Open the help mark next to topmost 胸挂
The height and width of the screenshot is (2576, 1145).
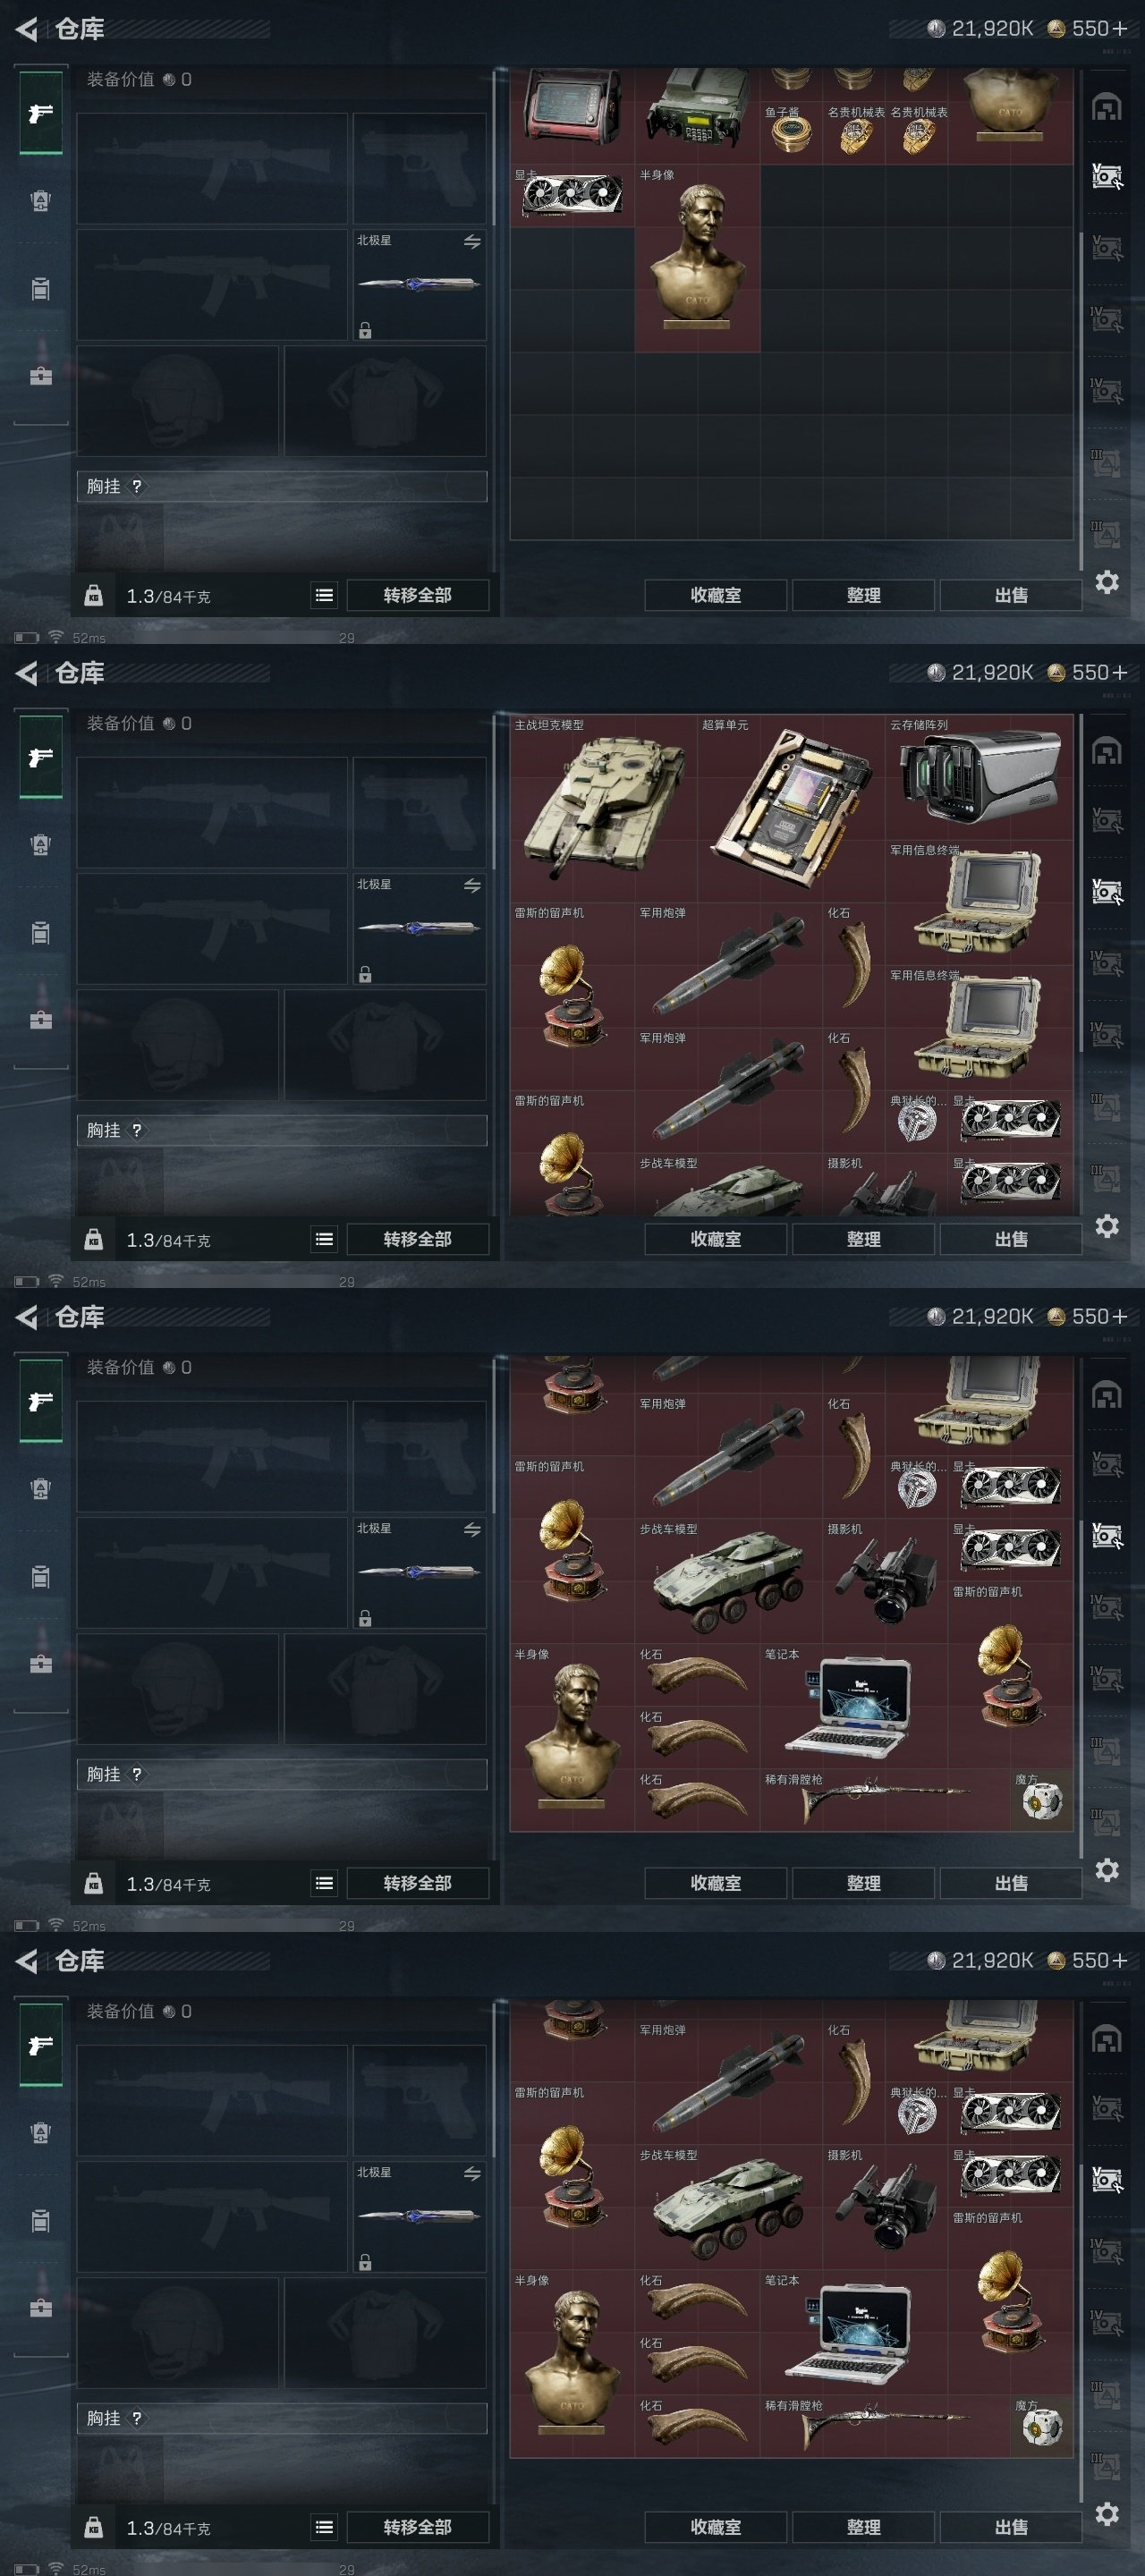point(137,486)
